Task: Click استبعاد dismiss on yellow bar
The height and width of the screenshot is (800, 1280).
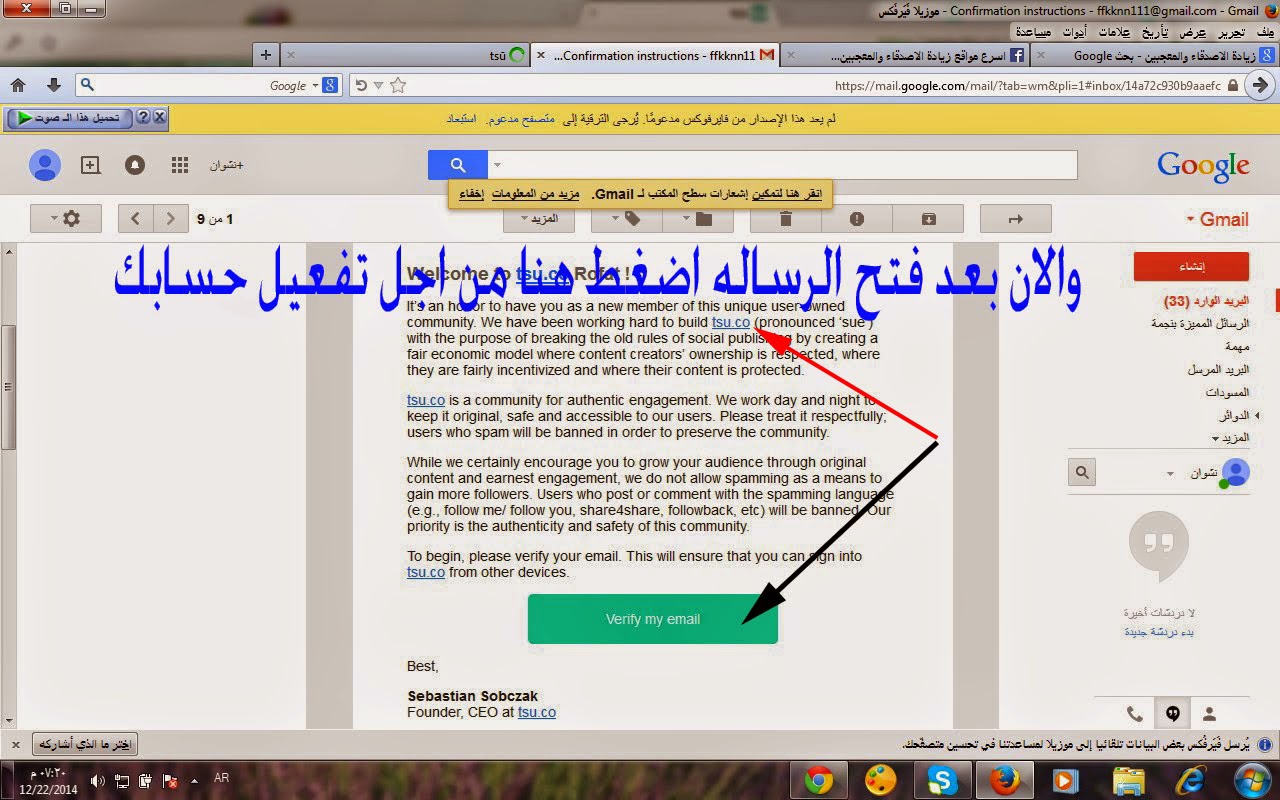Action: pyautogui.click(x=461, y=118)
